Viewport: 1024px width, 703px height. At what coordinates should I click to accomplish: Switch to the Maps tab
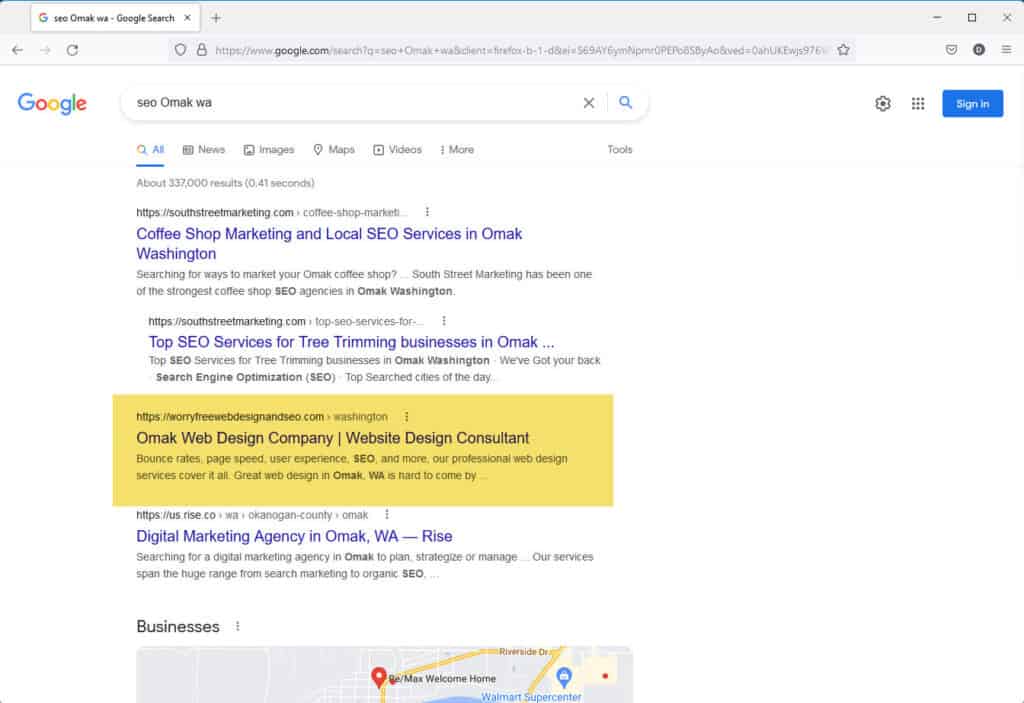pos(334,150)
